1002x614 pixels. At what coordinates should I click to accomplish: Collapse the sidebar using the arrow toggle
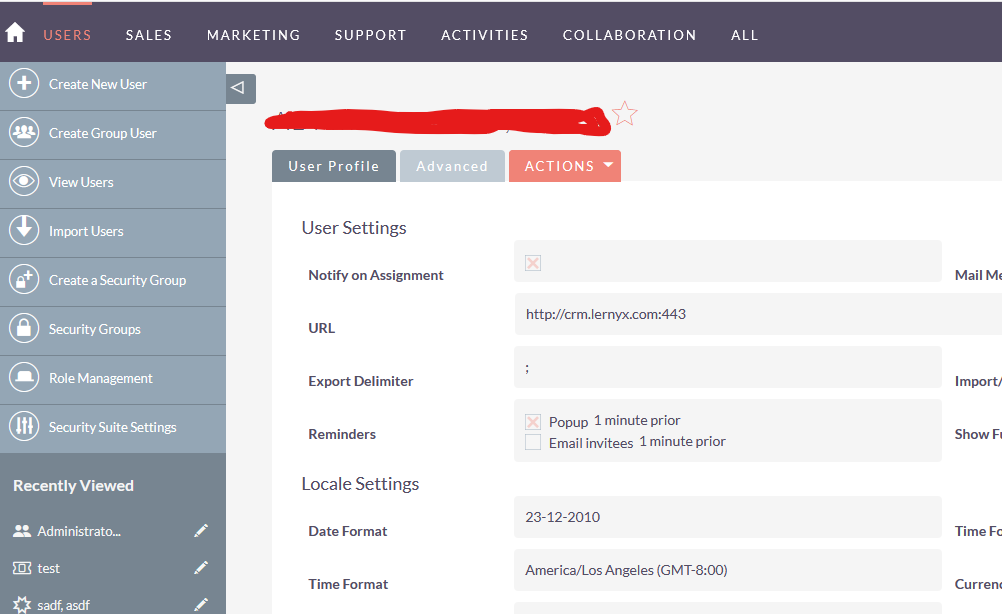pyautogui.click(x=239, y=88)
